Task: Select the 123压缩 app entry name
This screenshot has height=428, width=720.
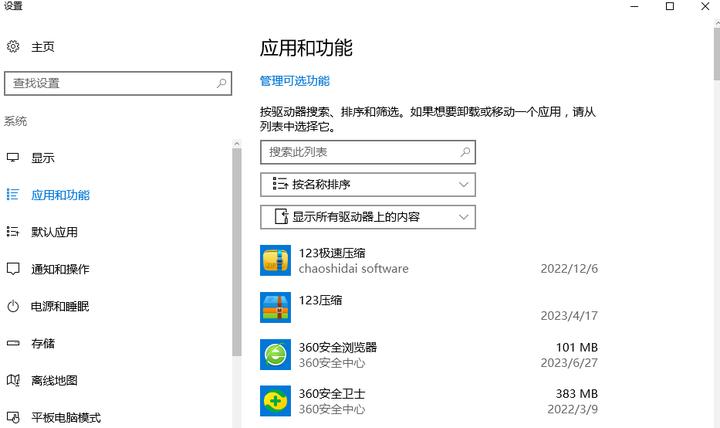Action: [321, 300]
